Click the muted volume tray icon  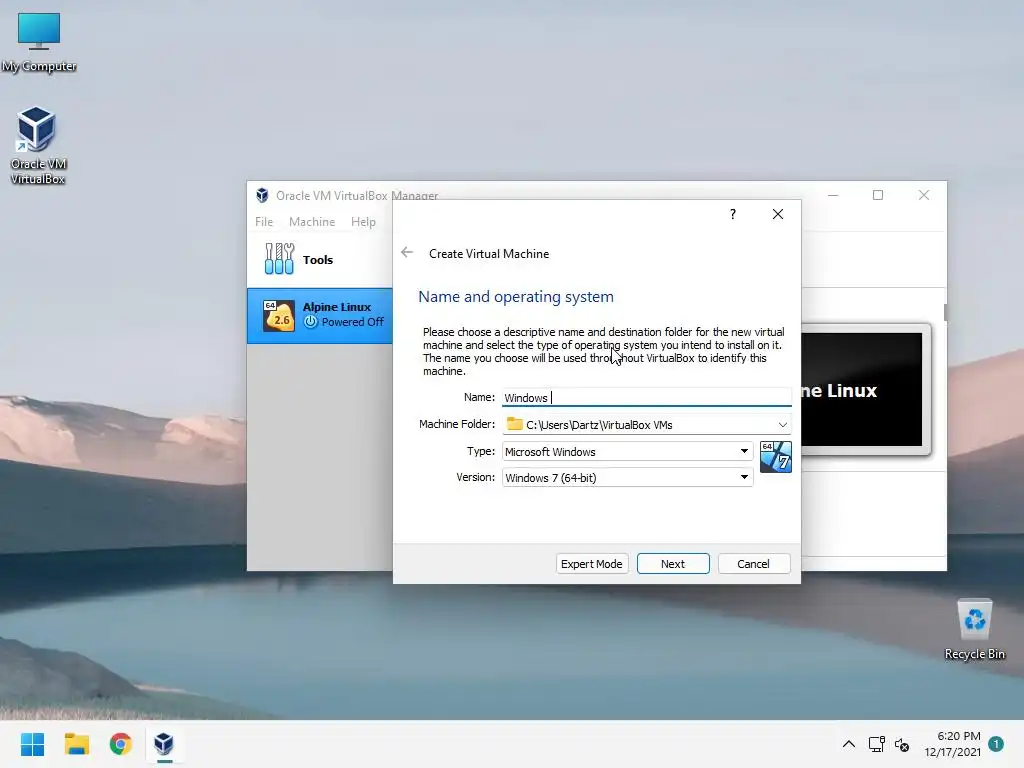(x=902, y=744)
